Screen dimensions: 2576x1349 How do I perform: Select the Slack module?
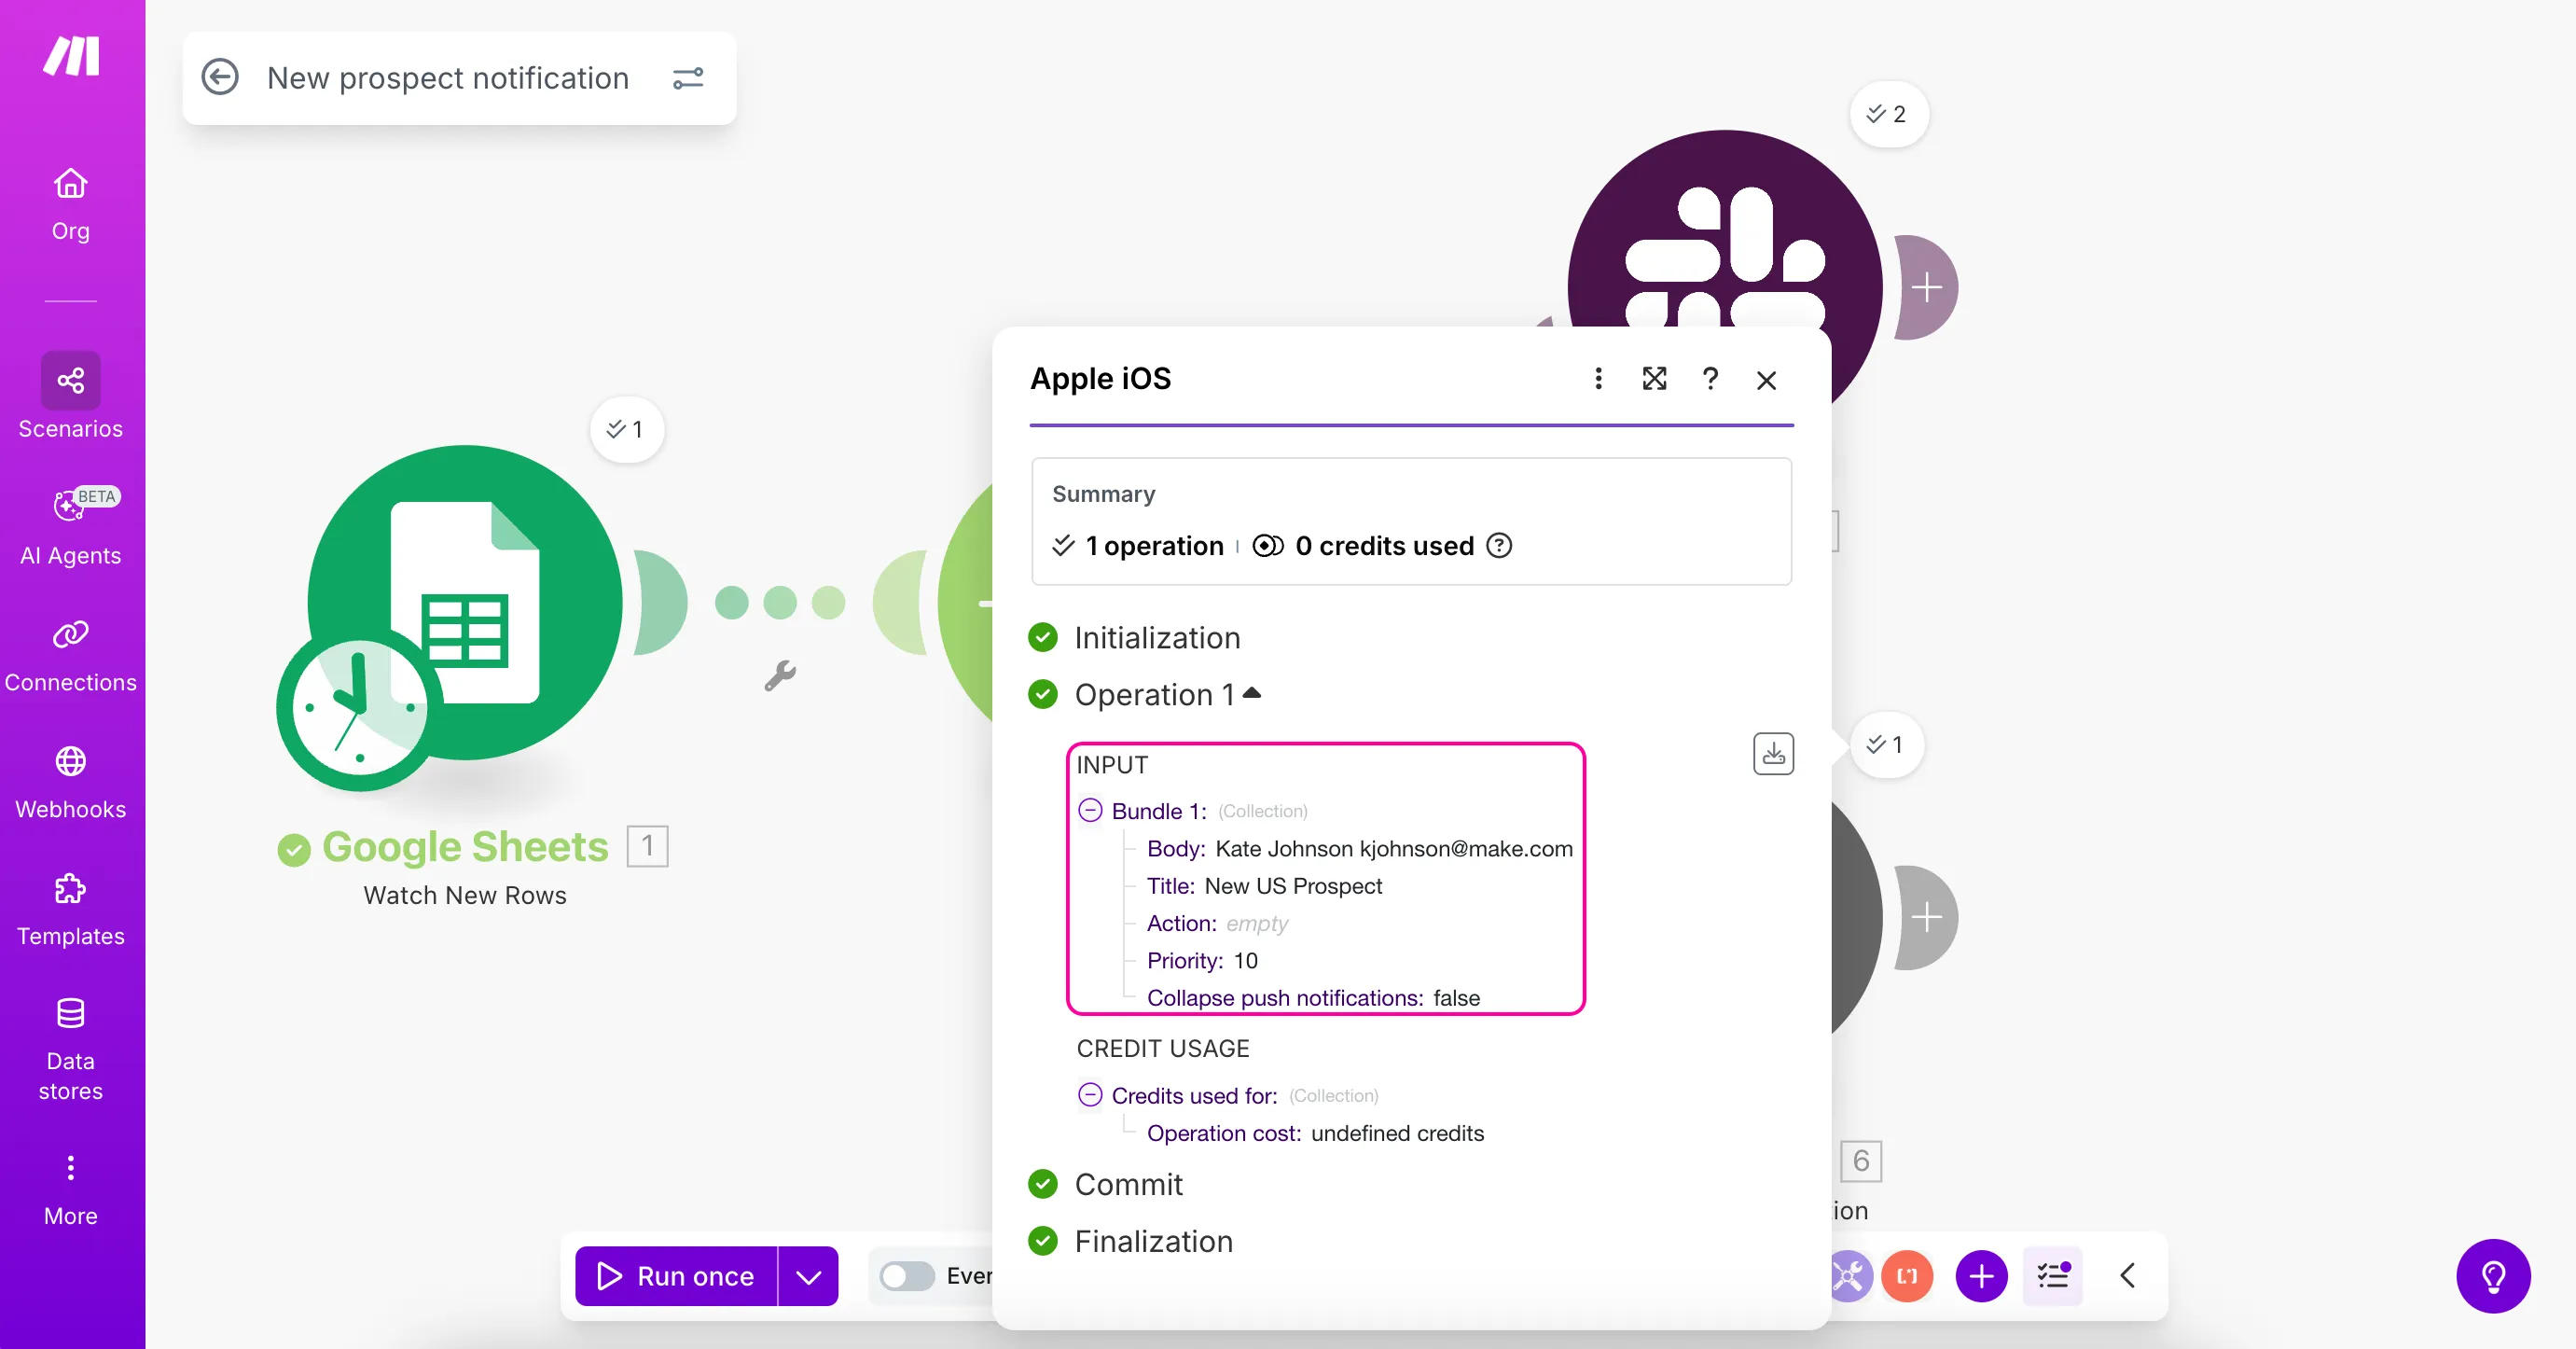pos(1724,230)
